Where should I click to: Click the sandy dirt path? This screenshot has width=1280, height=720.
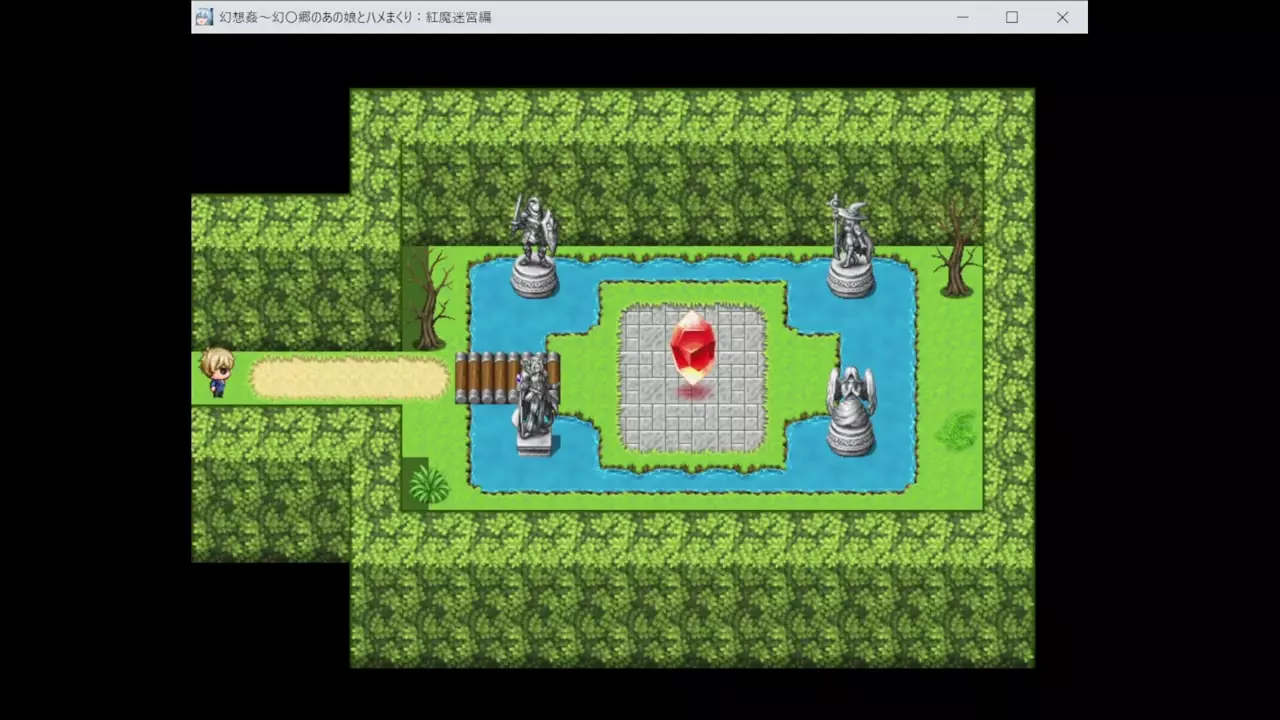(x=348, y=379)
